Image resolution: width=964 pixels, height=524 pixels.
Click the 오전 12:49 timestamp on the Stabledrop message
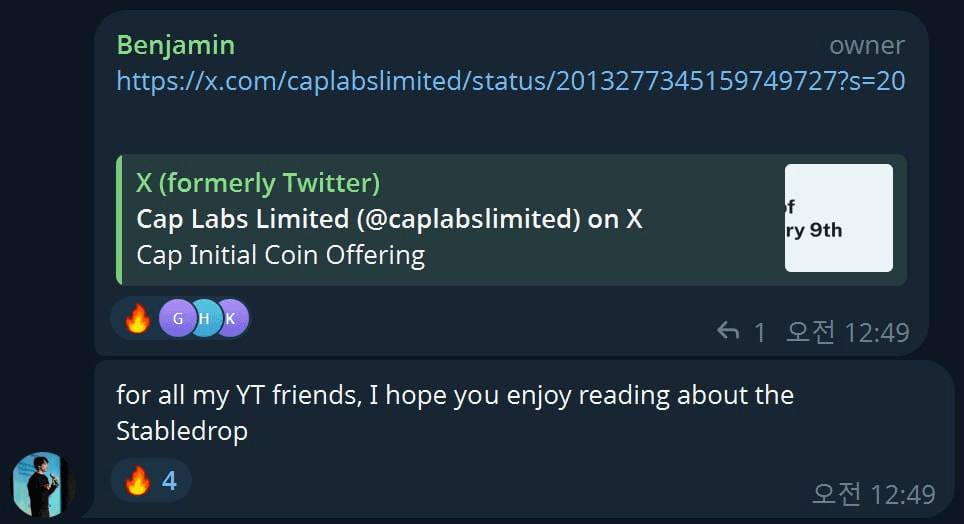coord(873,493)
